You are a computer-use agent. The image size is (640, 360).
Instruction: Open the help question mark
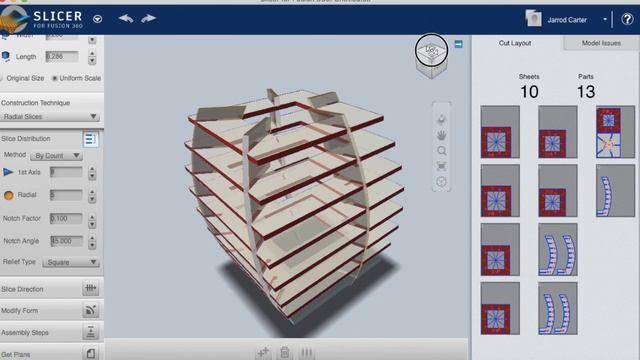pyautogui.click(x=627, y=19)
